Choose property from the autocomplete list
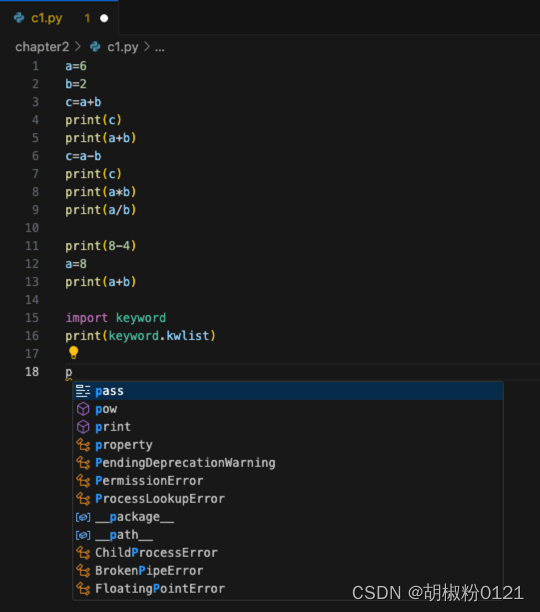This screenshot has width=540, height=612. click(x=288, y=445)
